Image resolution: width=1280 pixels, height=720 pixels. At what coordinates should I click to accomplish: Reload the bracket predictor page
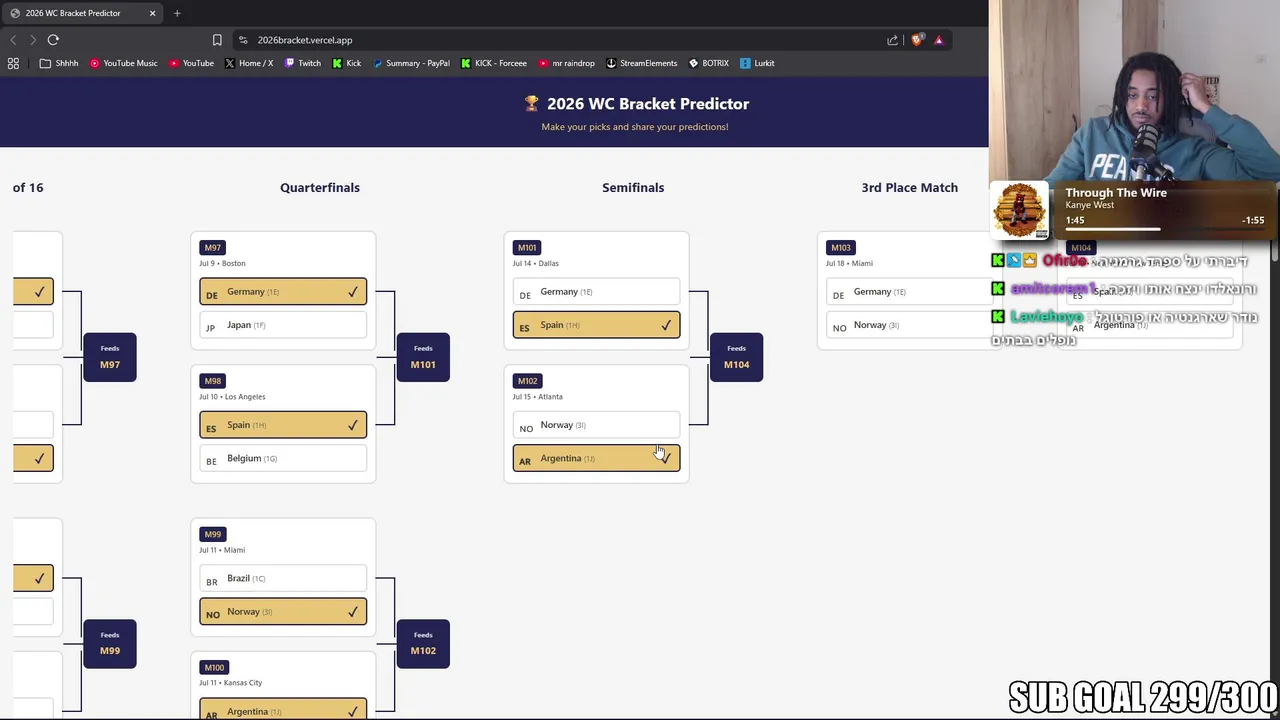(53, 40)
